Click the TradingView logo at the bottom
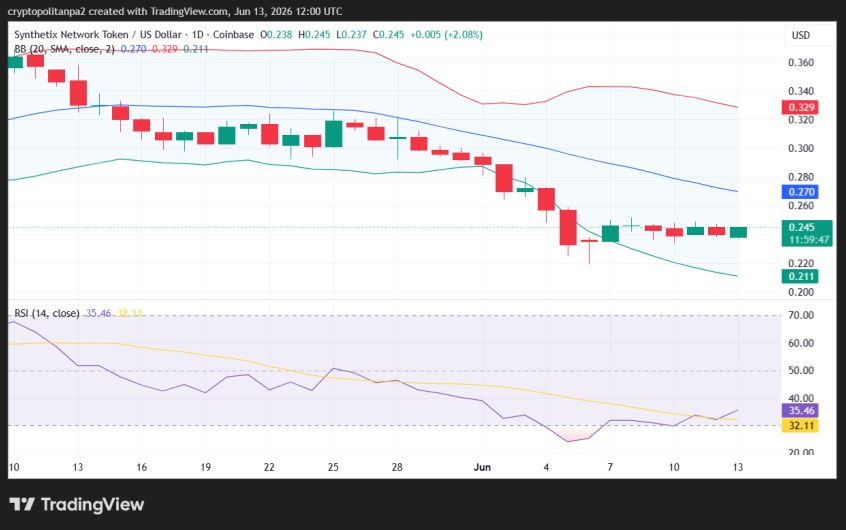The height and width of the screenshot is (530, 846). [x=77, y=505]
